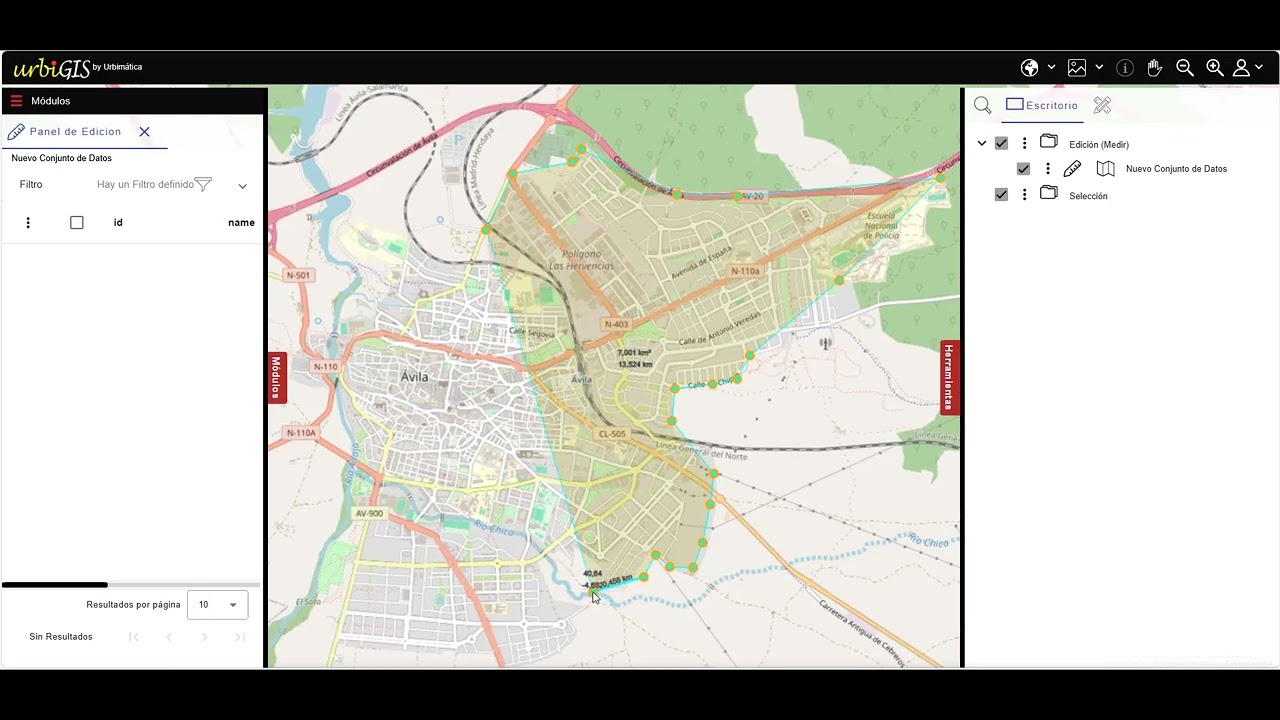
Task: Click the folder icon beside Selección
Action: (x=1048, y=194)
